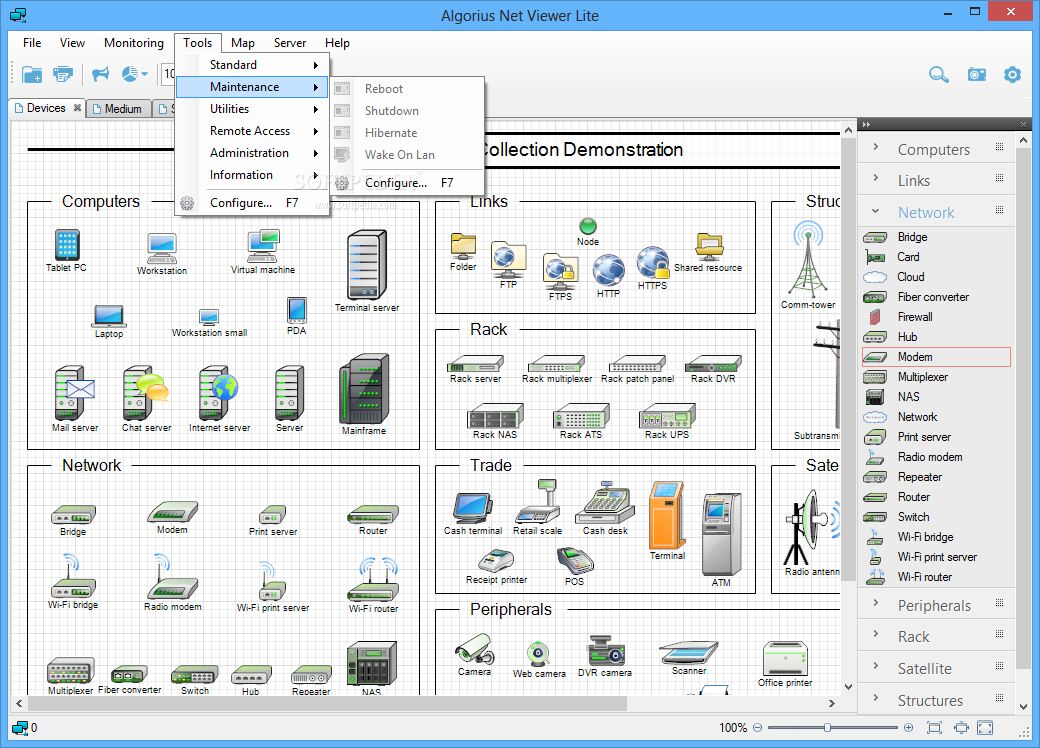The width and height of the screenshot is (1040, 748).
Task: Collapse the side palette with double-arrow
Action: pyautogui.click(x=866, y=124)
